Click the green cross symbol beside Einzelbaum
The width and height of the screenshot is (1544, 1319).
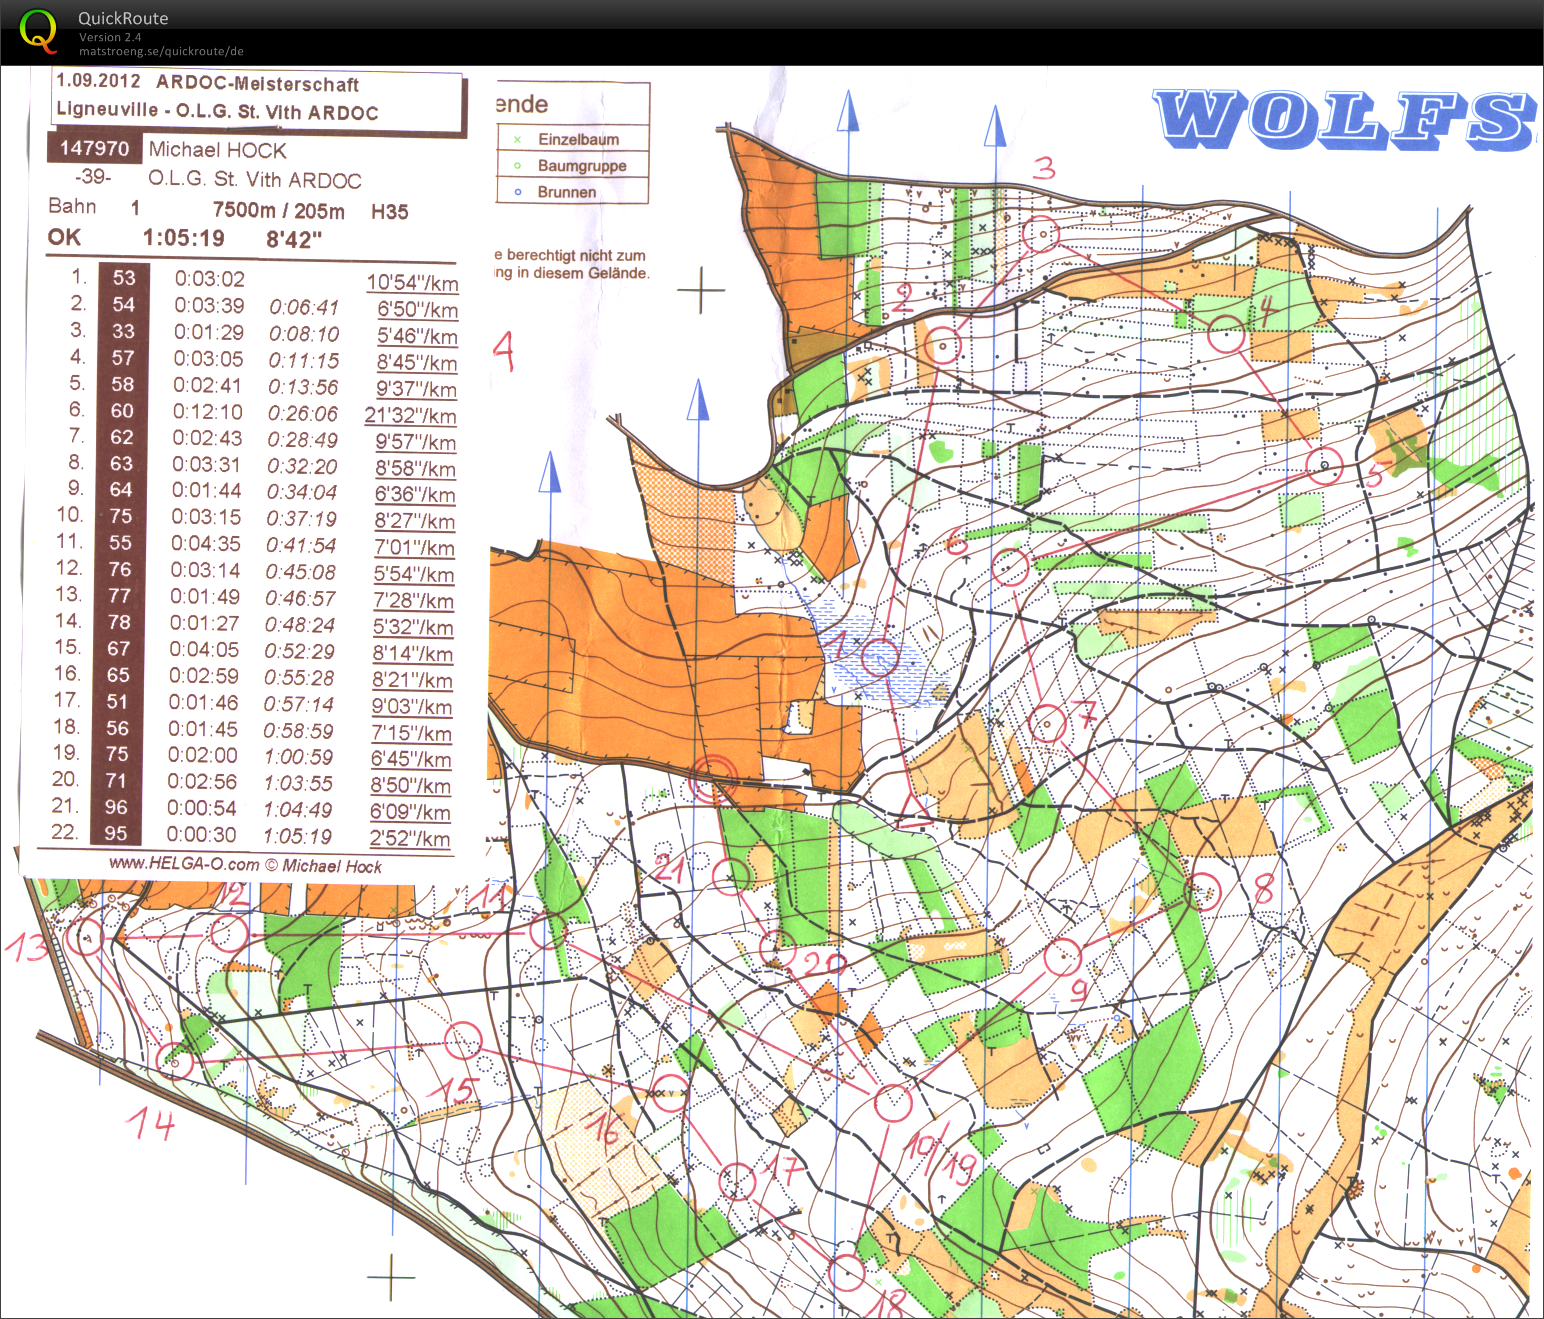coord(517,139)
